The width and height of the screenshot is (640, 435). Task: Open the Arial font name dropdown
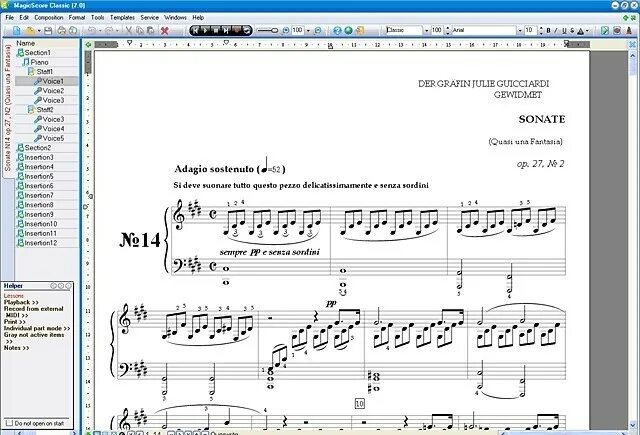click(520, 31)
